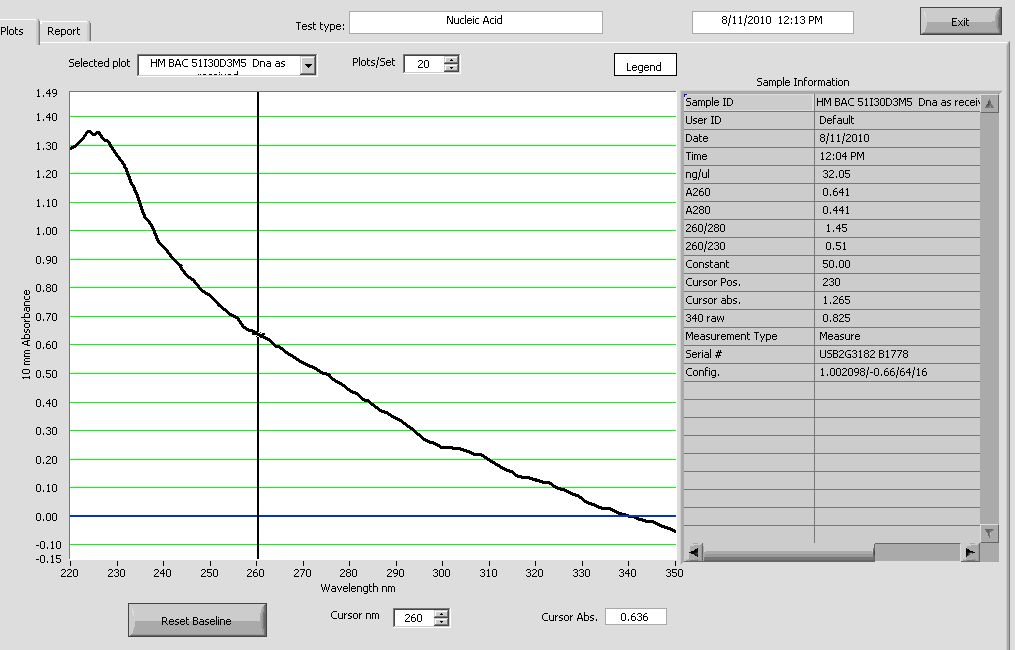Switch to the Plots tab
This screenshot has width=1015, height=650.
(x=12, y=31)
